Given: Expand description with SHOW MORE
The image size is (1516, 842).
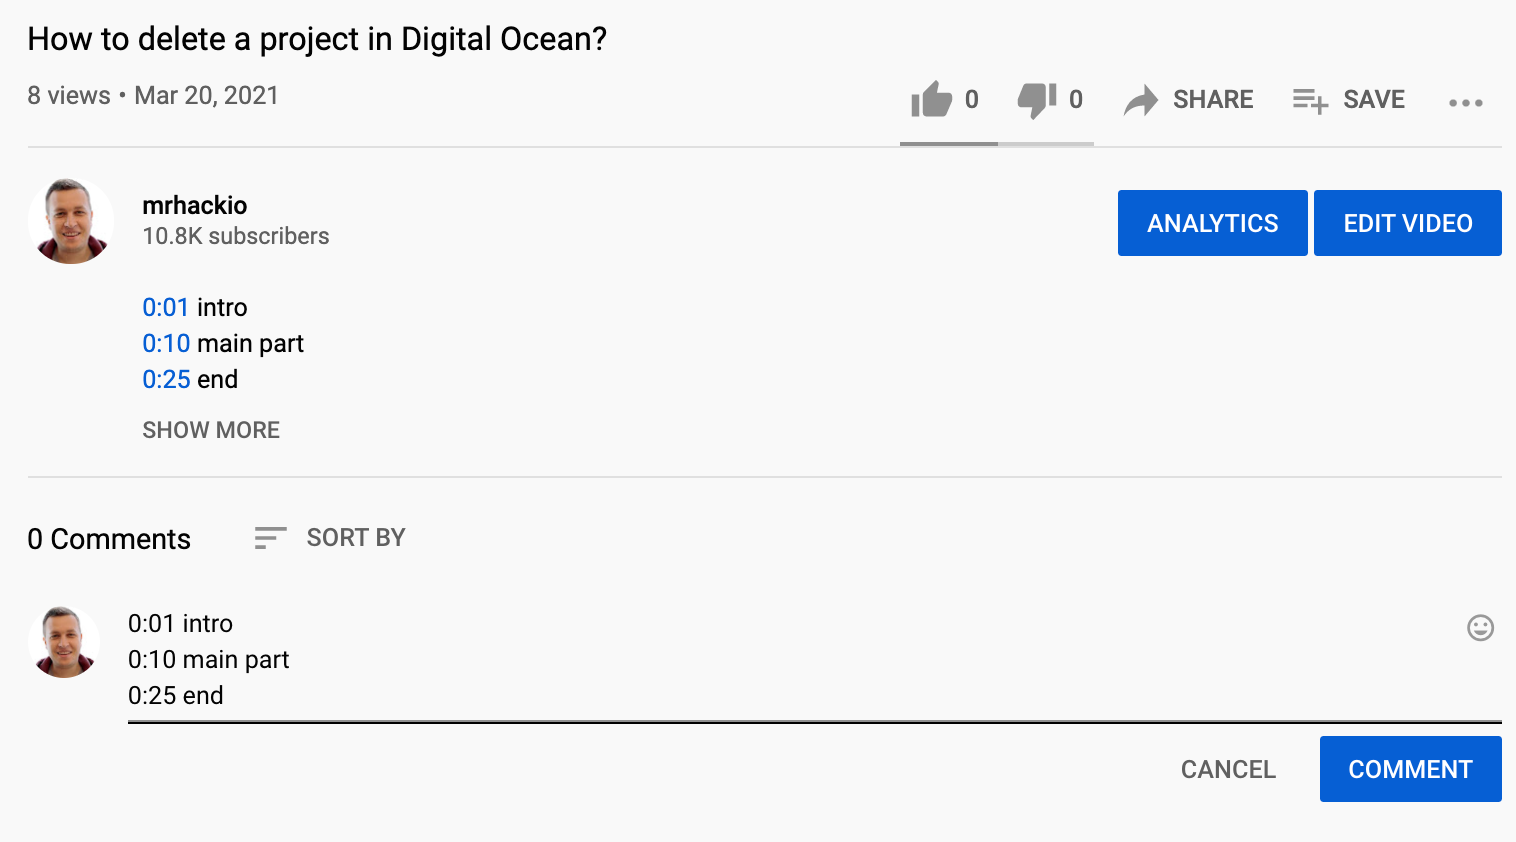Looking at the screenshot, I should point(211,430).
